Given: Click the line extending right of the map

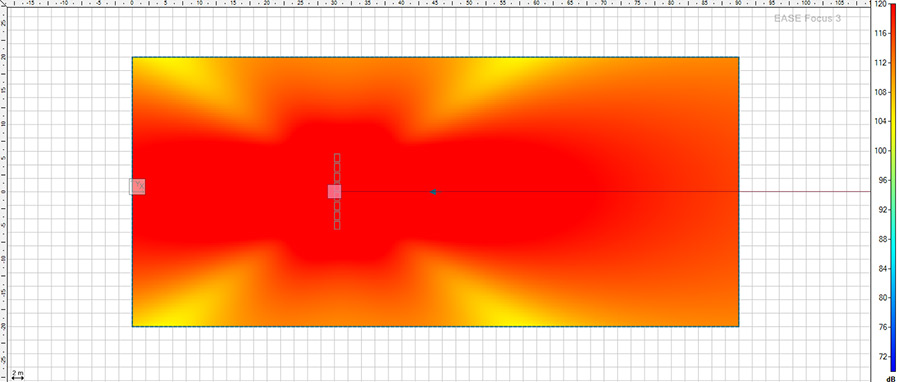Looking at the screenshot, I should pyautogui.click(x=804, y=192).
